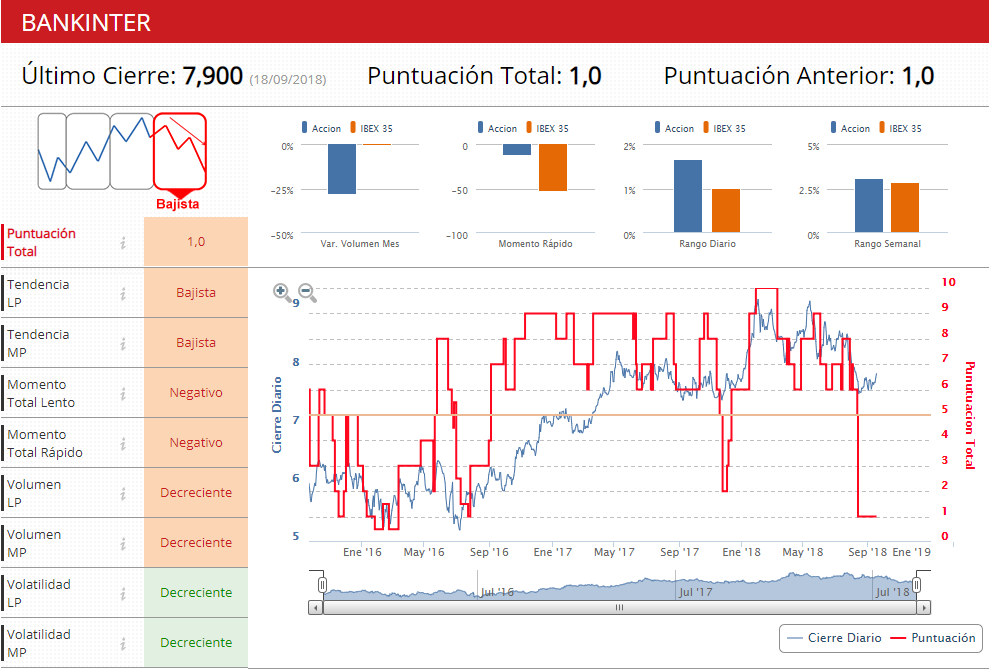The image size is (989, 669).
Task: Click green Decreciente value for Volatilidad MP
Action: click(196, 643)
